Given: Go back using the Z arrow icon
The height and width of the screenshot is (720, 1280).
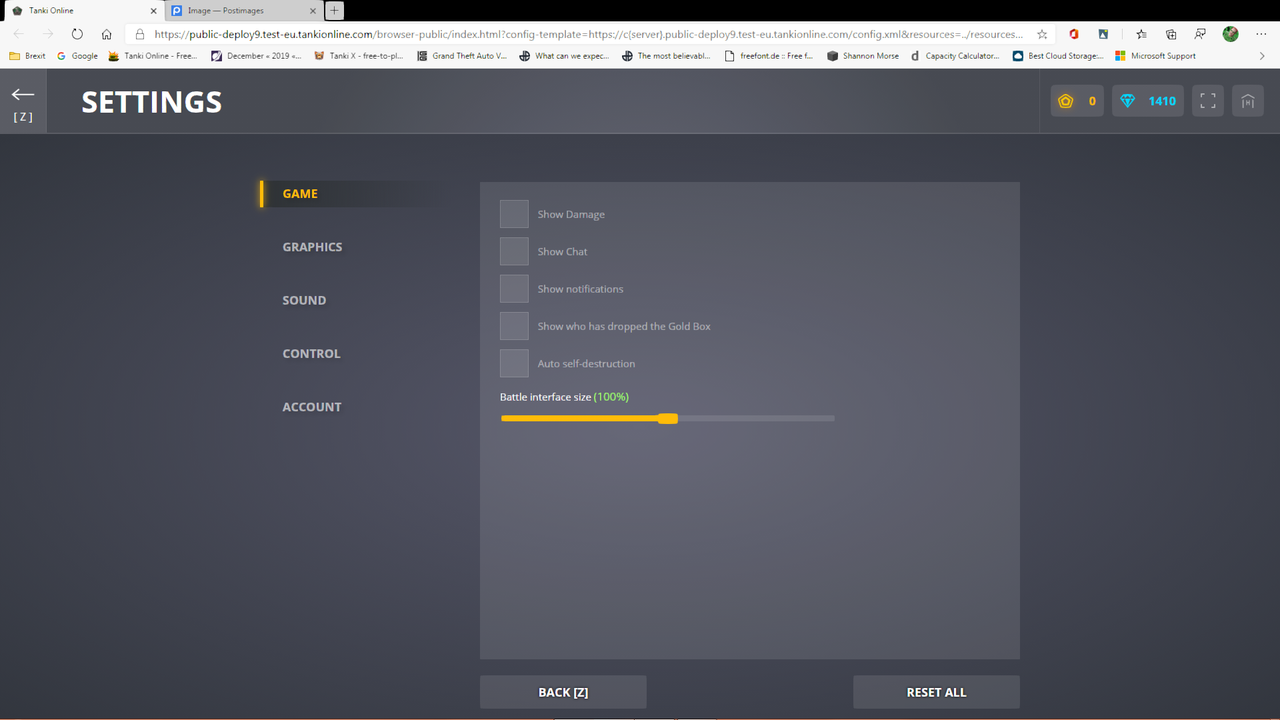Looking at the screenshot, I should tap(23, 101).
